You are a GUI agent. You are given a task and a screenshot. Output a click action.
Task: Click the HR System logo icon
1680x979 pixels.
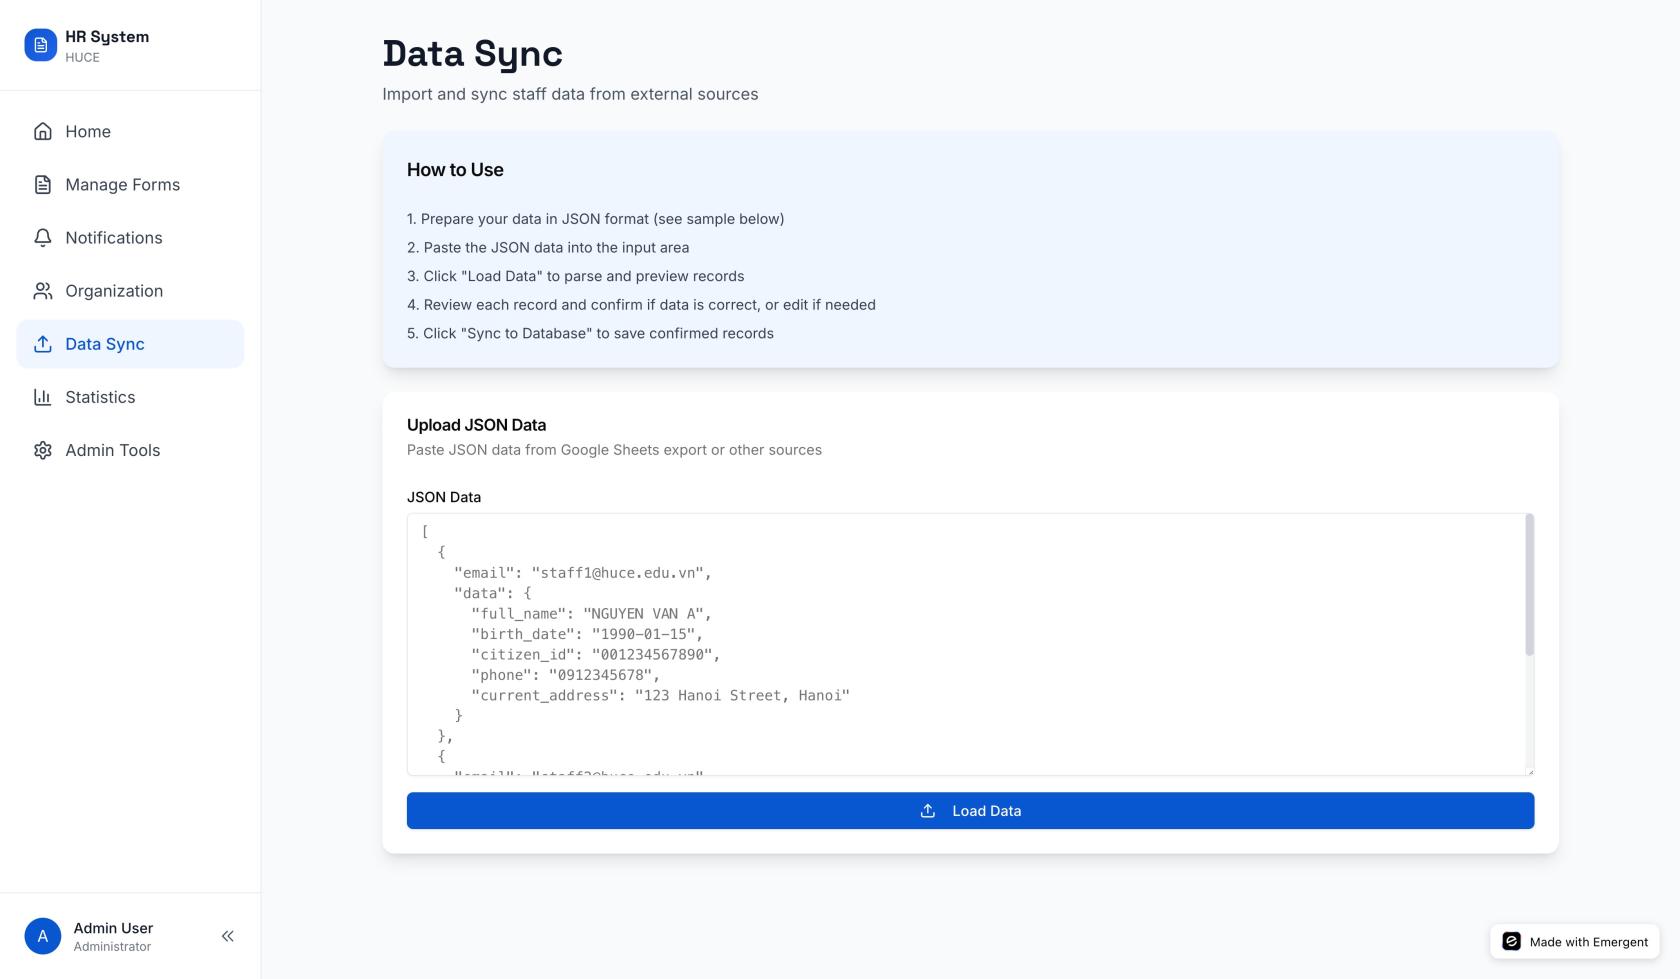pyautogui.click(x=40, y=45)
